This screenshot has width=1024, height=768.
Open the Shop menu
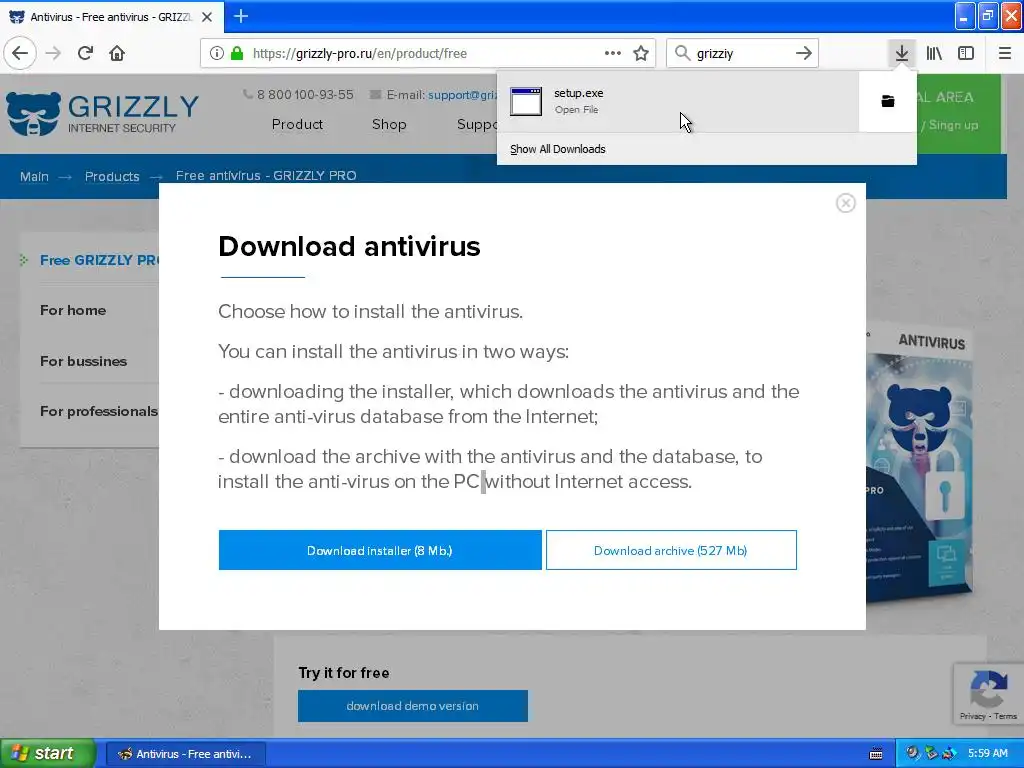[389, 124]
